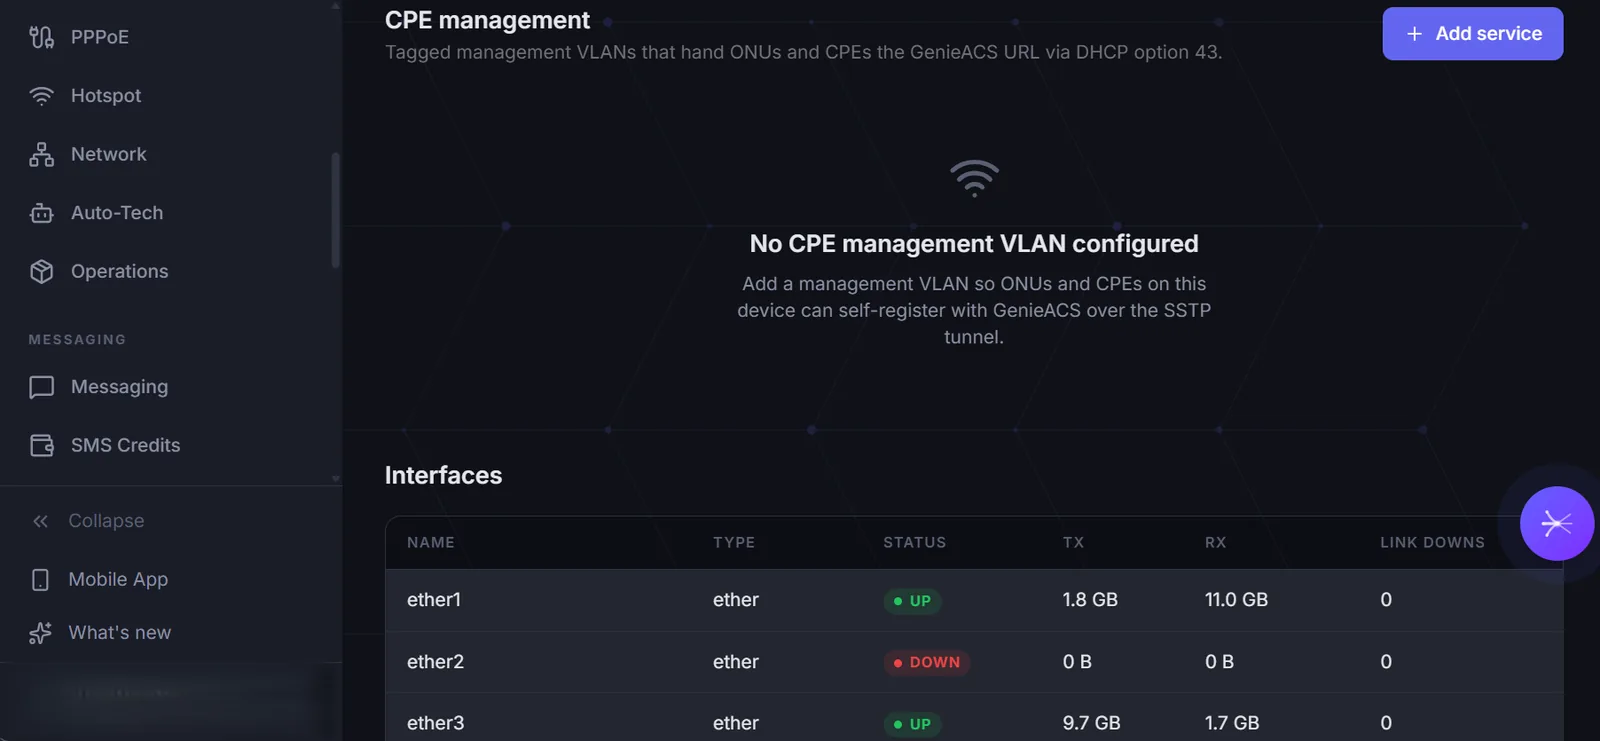Viewport: 1600px width, 741px height.
Task: Click the sidebar scroll down arrow
Action: coord(336,479)
